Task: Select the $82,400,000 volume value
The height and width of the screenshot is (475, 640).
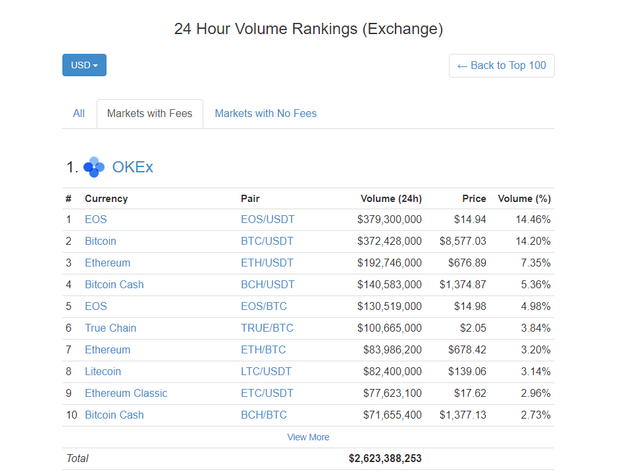Action: pyautogui.click(x=393, y=371)
